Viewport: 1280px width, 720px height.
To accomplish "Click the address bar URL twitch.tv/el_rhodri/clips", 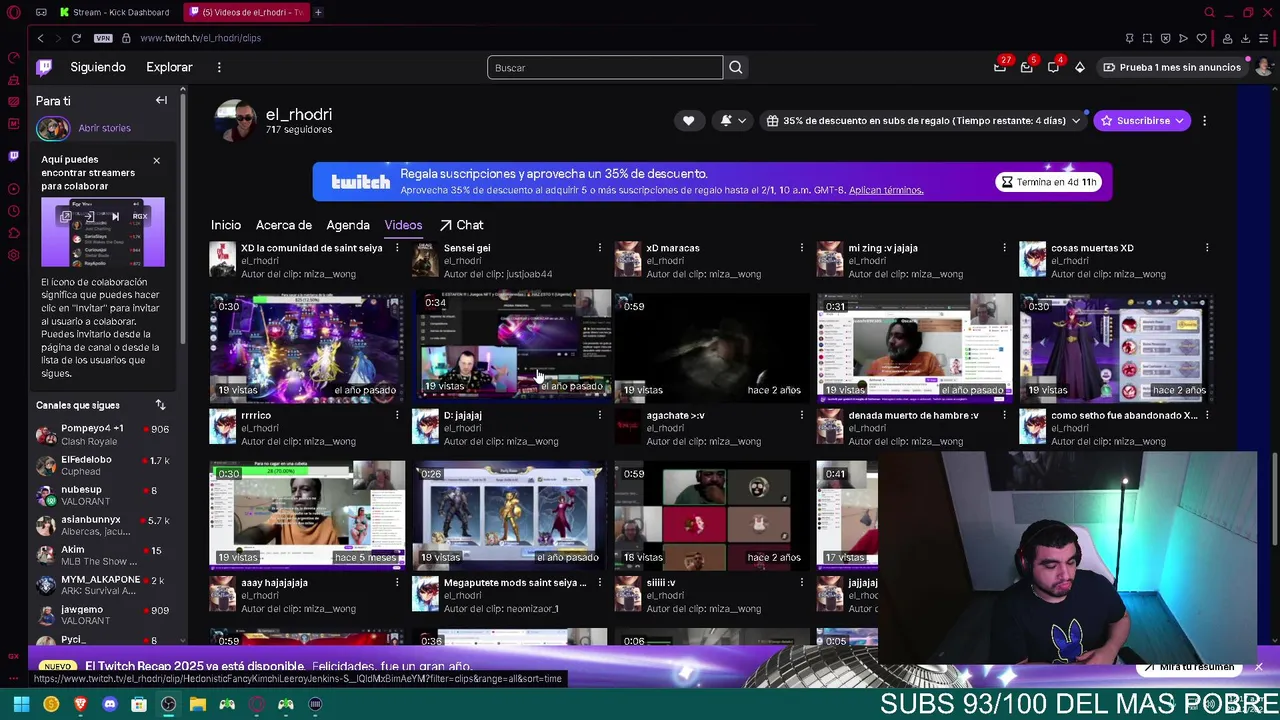I will tap(200, 38).
